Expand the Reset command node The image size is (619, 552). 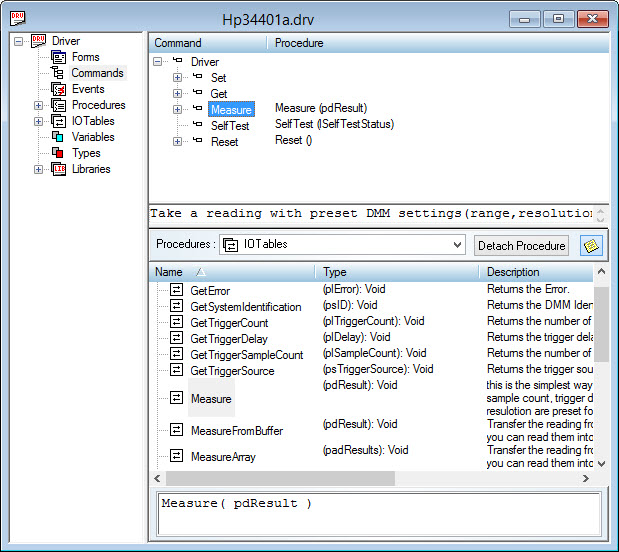(177, 142)
